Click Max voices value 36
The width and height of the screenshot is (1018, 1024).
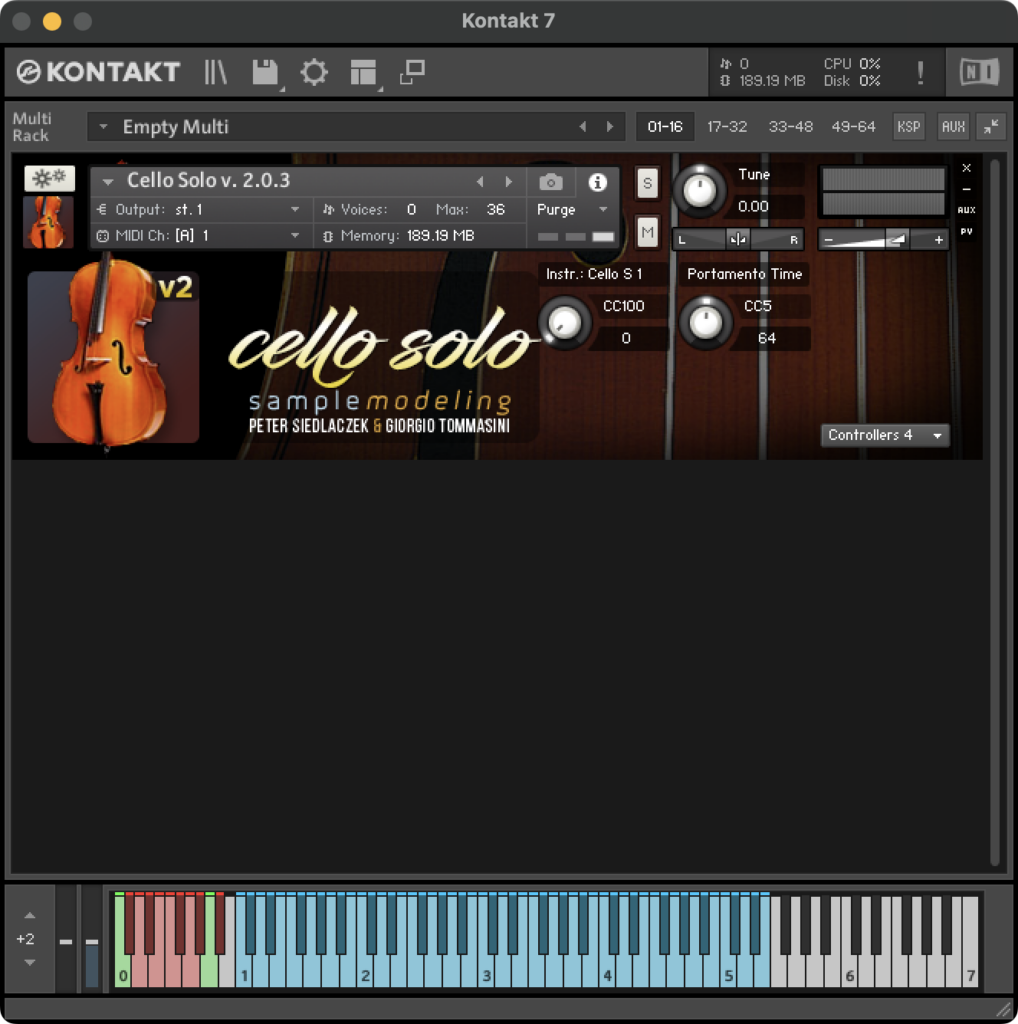click(x=495, y=210)
